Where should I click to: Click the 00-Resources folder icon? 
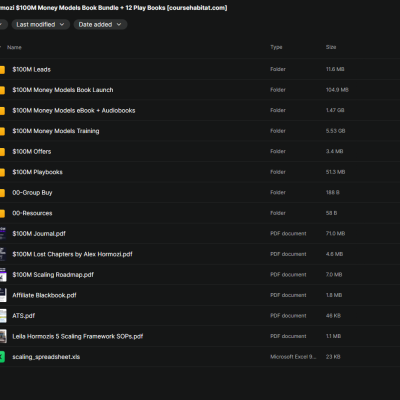2,213
